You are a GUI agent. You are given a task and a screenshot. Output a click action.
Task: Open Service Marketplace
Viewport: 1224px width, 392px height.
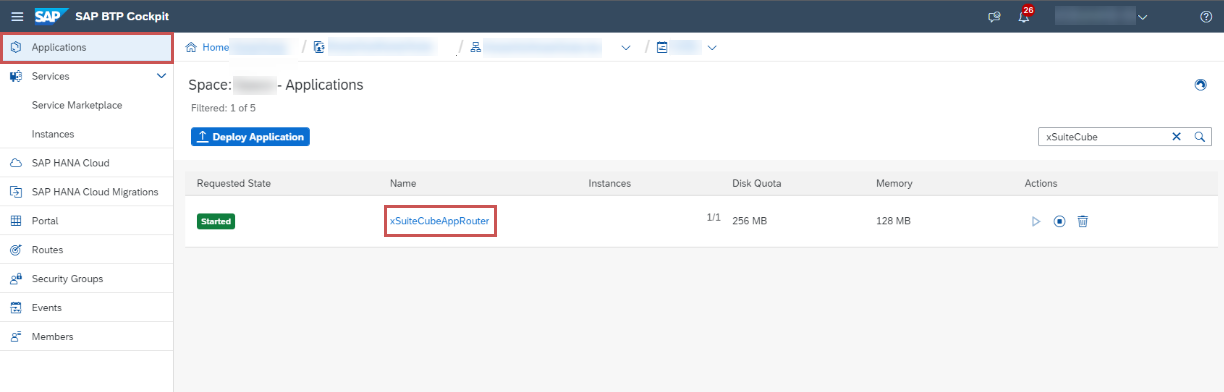[77, 105]
